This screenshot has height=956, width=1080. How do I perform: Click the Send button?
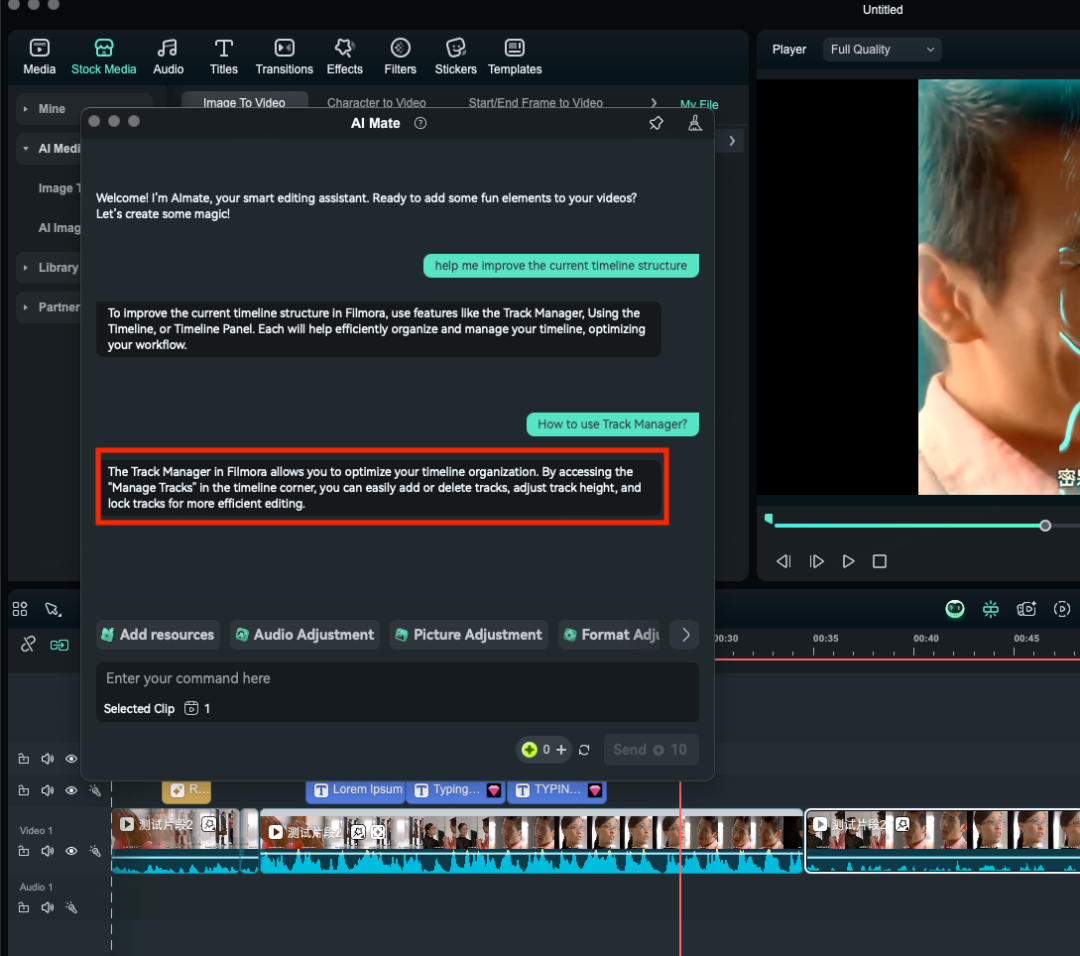coord(650,749)
